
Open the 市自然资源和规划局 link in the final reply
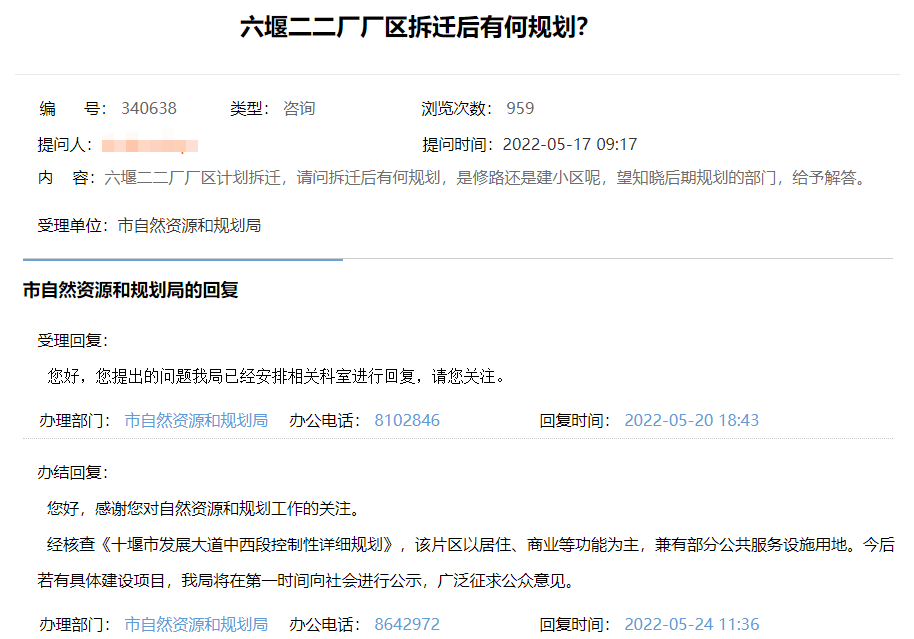click(x=196, y=624)
